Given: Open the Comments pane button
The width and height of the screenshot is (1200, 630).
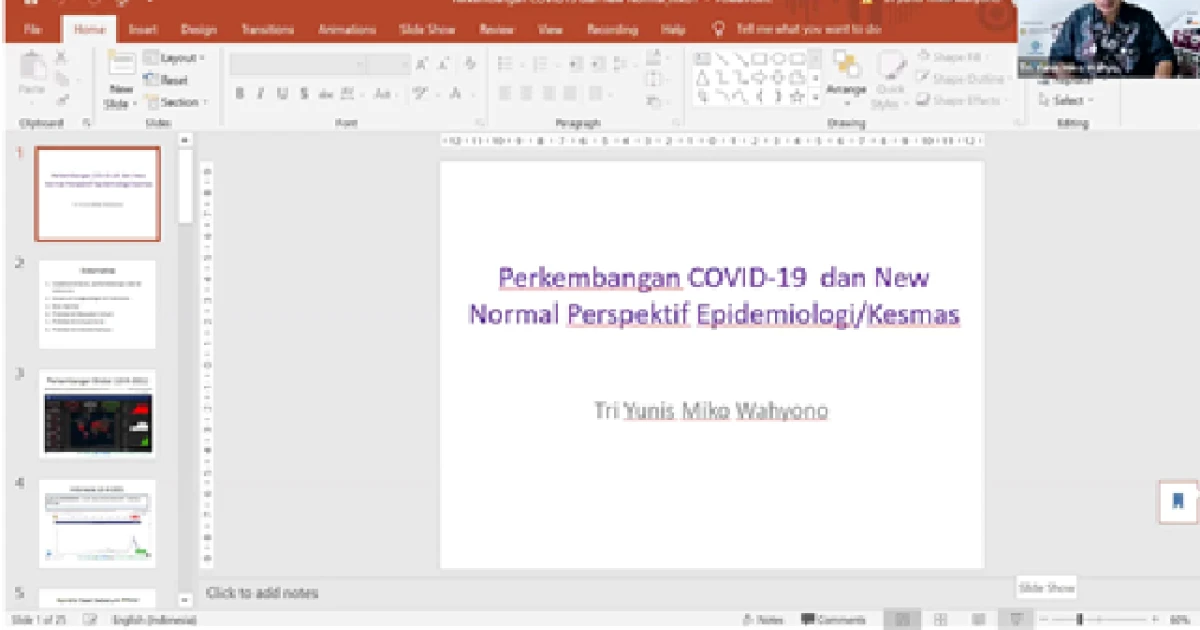Looking at the screenshot, I should [x=833, y=620].
